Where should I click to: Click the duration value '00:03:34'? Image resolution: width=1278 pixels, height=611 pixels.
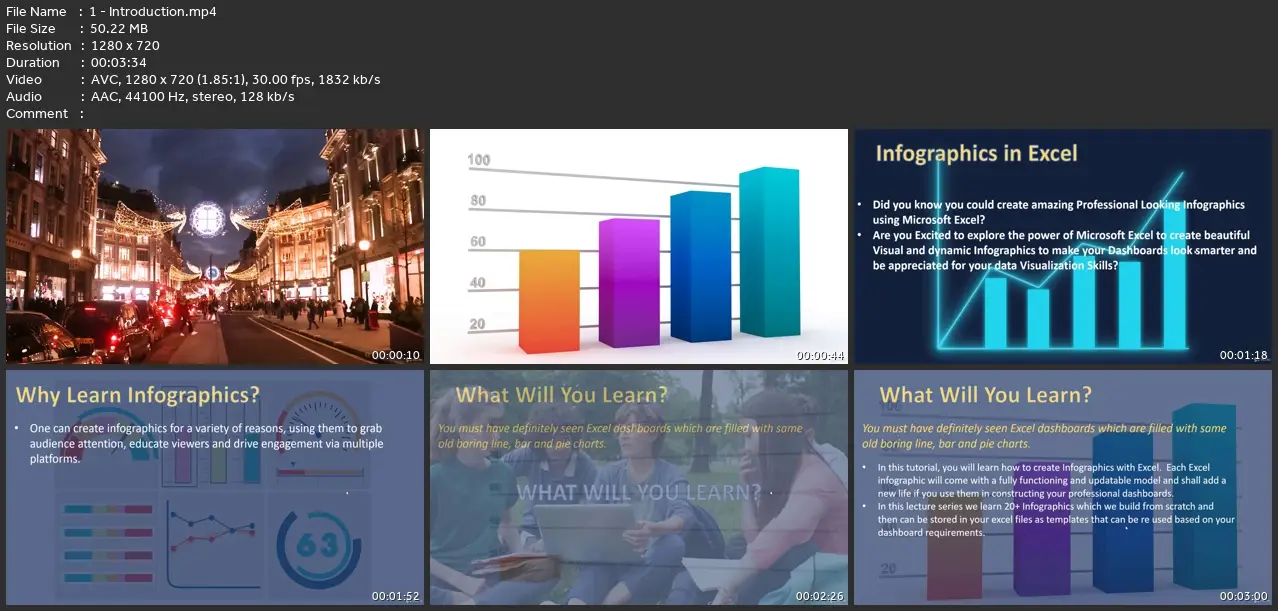point(121,63)
